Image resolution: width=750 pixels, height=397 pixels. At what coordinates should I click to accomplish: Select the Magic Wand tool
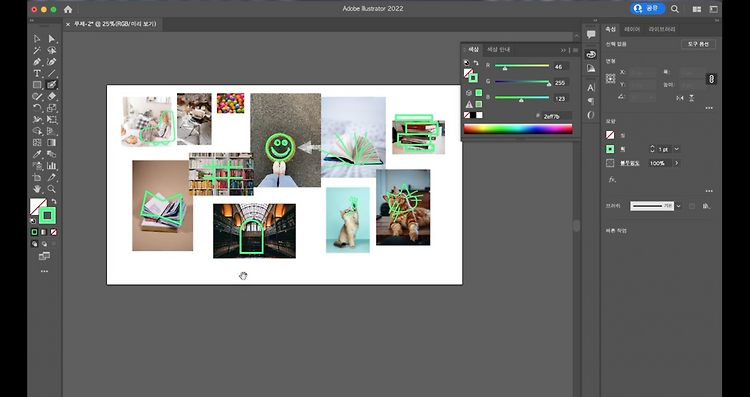37,50
